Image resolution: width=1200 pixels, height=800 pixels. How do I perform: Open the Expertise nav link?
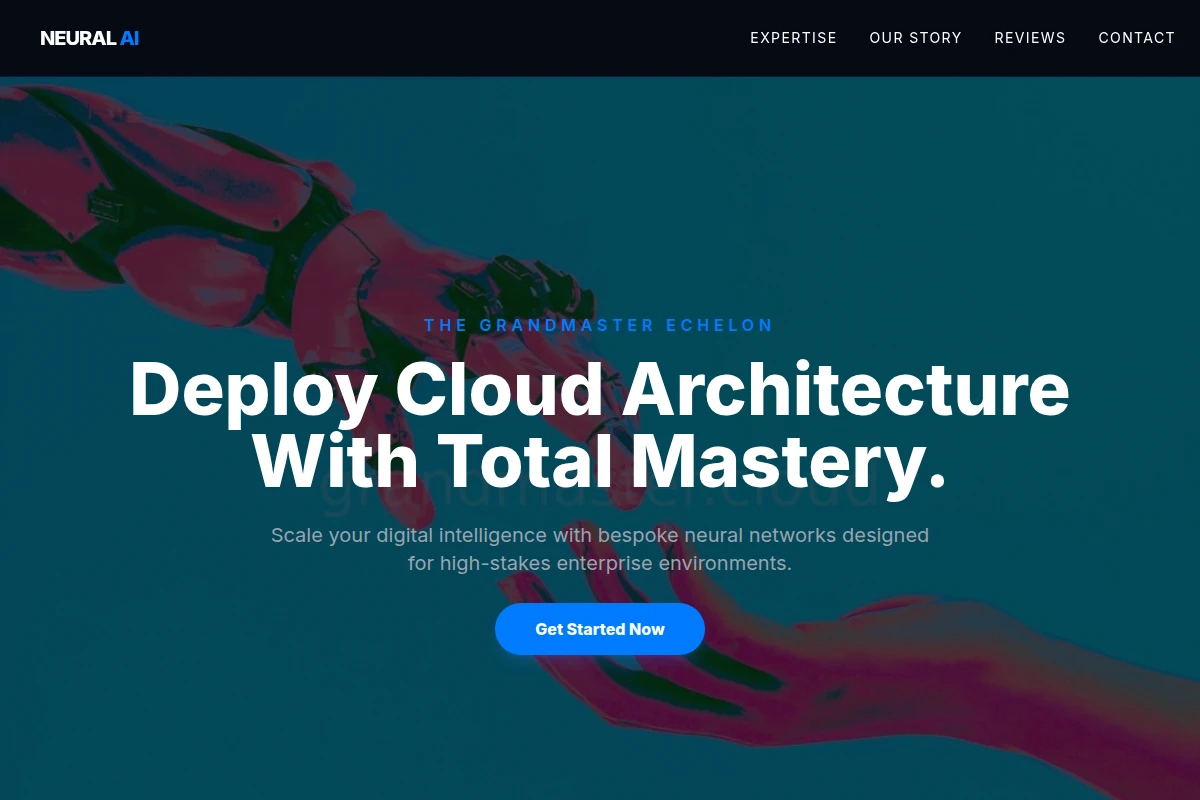pyautogui.click(x=793, y=38)
